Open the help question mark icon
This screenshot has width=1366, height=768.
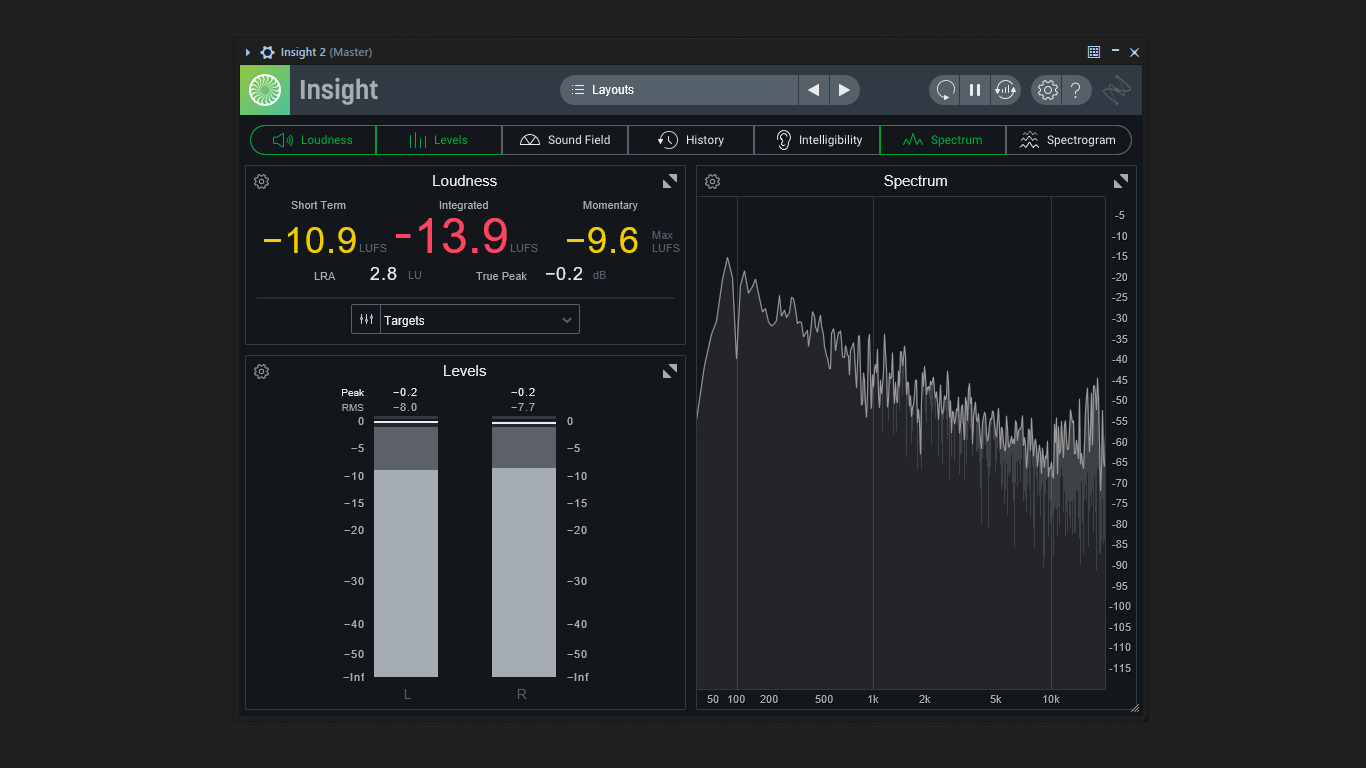click(1076, 90)
